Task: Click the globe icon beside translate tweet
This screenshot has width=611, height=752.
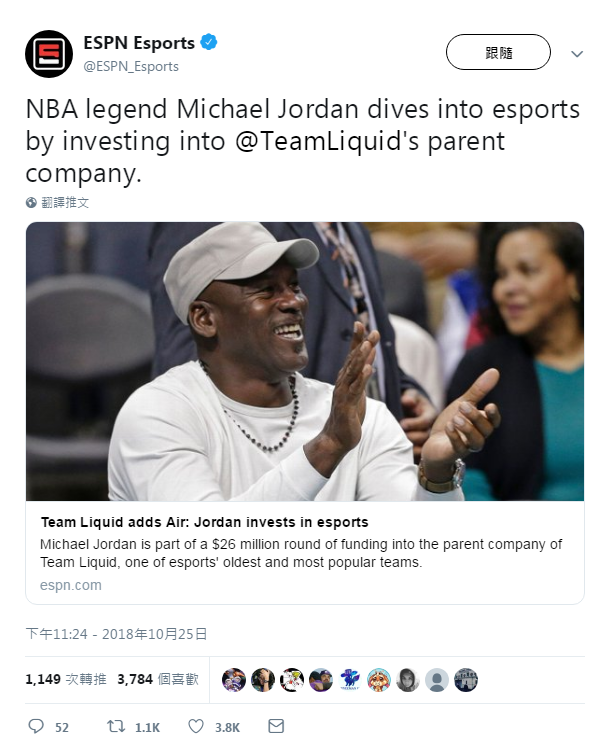Action: [x=32, y=202]
